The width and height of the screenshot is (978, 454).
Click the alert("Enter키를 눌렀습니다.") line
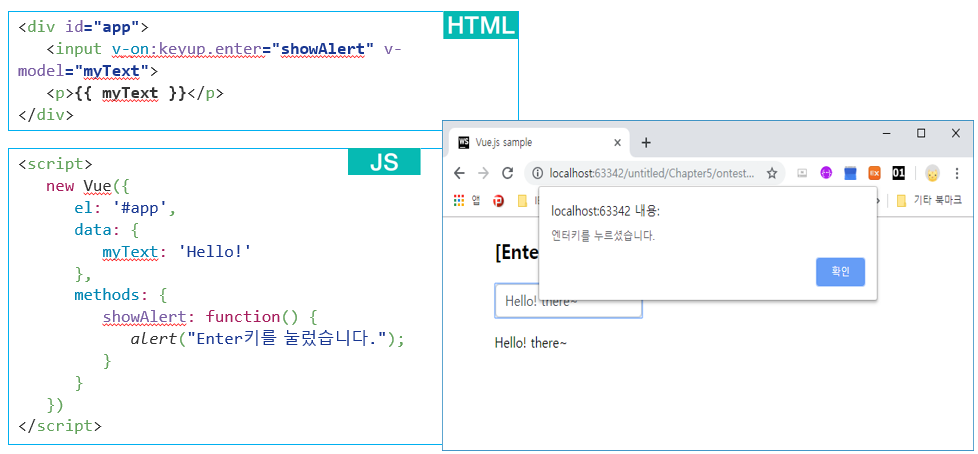[268, 339]
